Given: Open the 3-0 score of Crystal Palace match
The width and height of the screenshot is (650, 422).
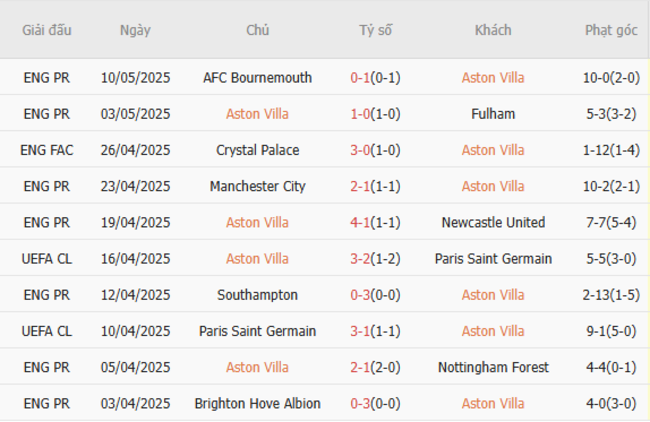Looking at the screenshot, I should (360, 150).
